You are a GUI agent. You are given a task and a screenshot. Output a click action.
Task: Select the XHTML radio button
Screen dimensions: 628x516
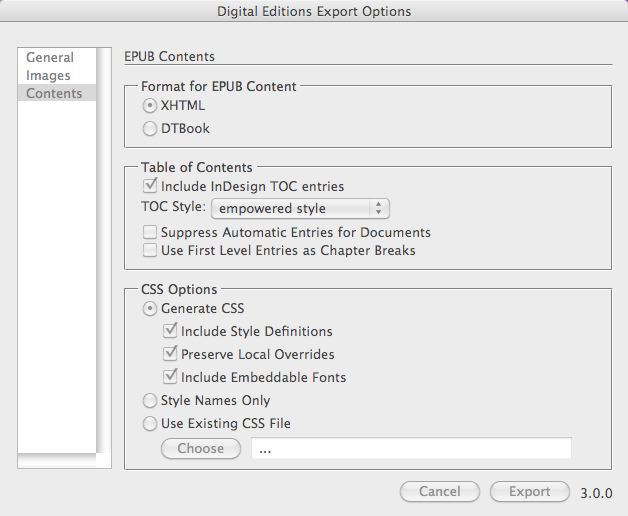tap(150, 105)
